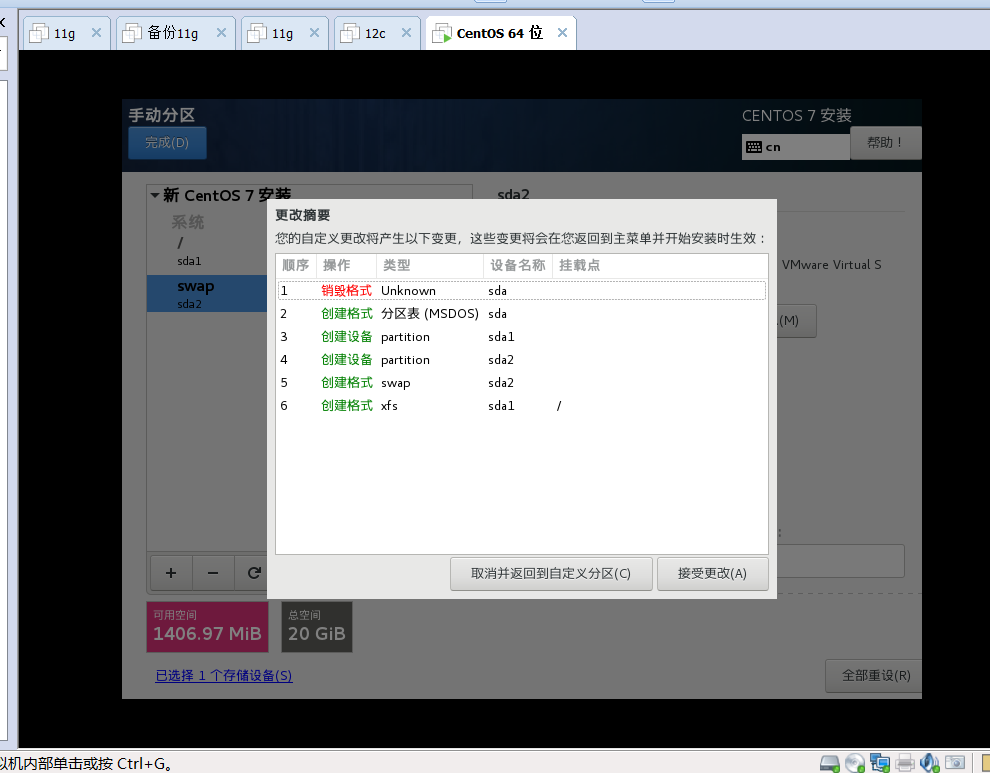Image resolution: width=990 pixels, height=773 pixels.
Task: Click the remove partition minus button
Action: [x=213, y=573]
